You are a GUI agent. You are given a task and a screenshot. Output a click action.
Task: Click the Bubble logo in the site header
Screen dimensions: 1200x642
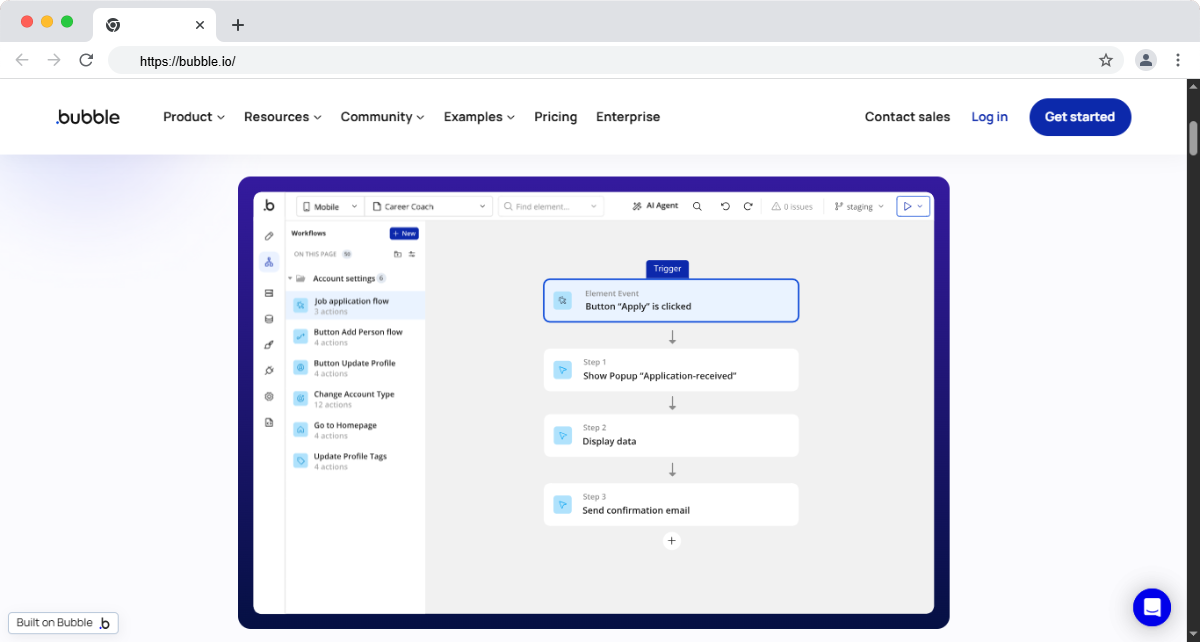coord(88,117)
